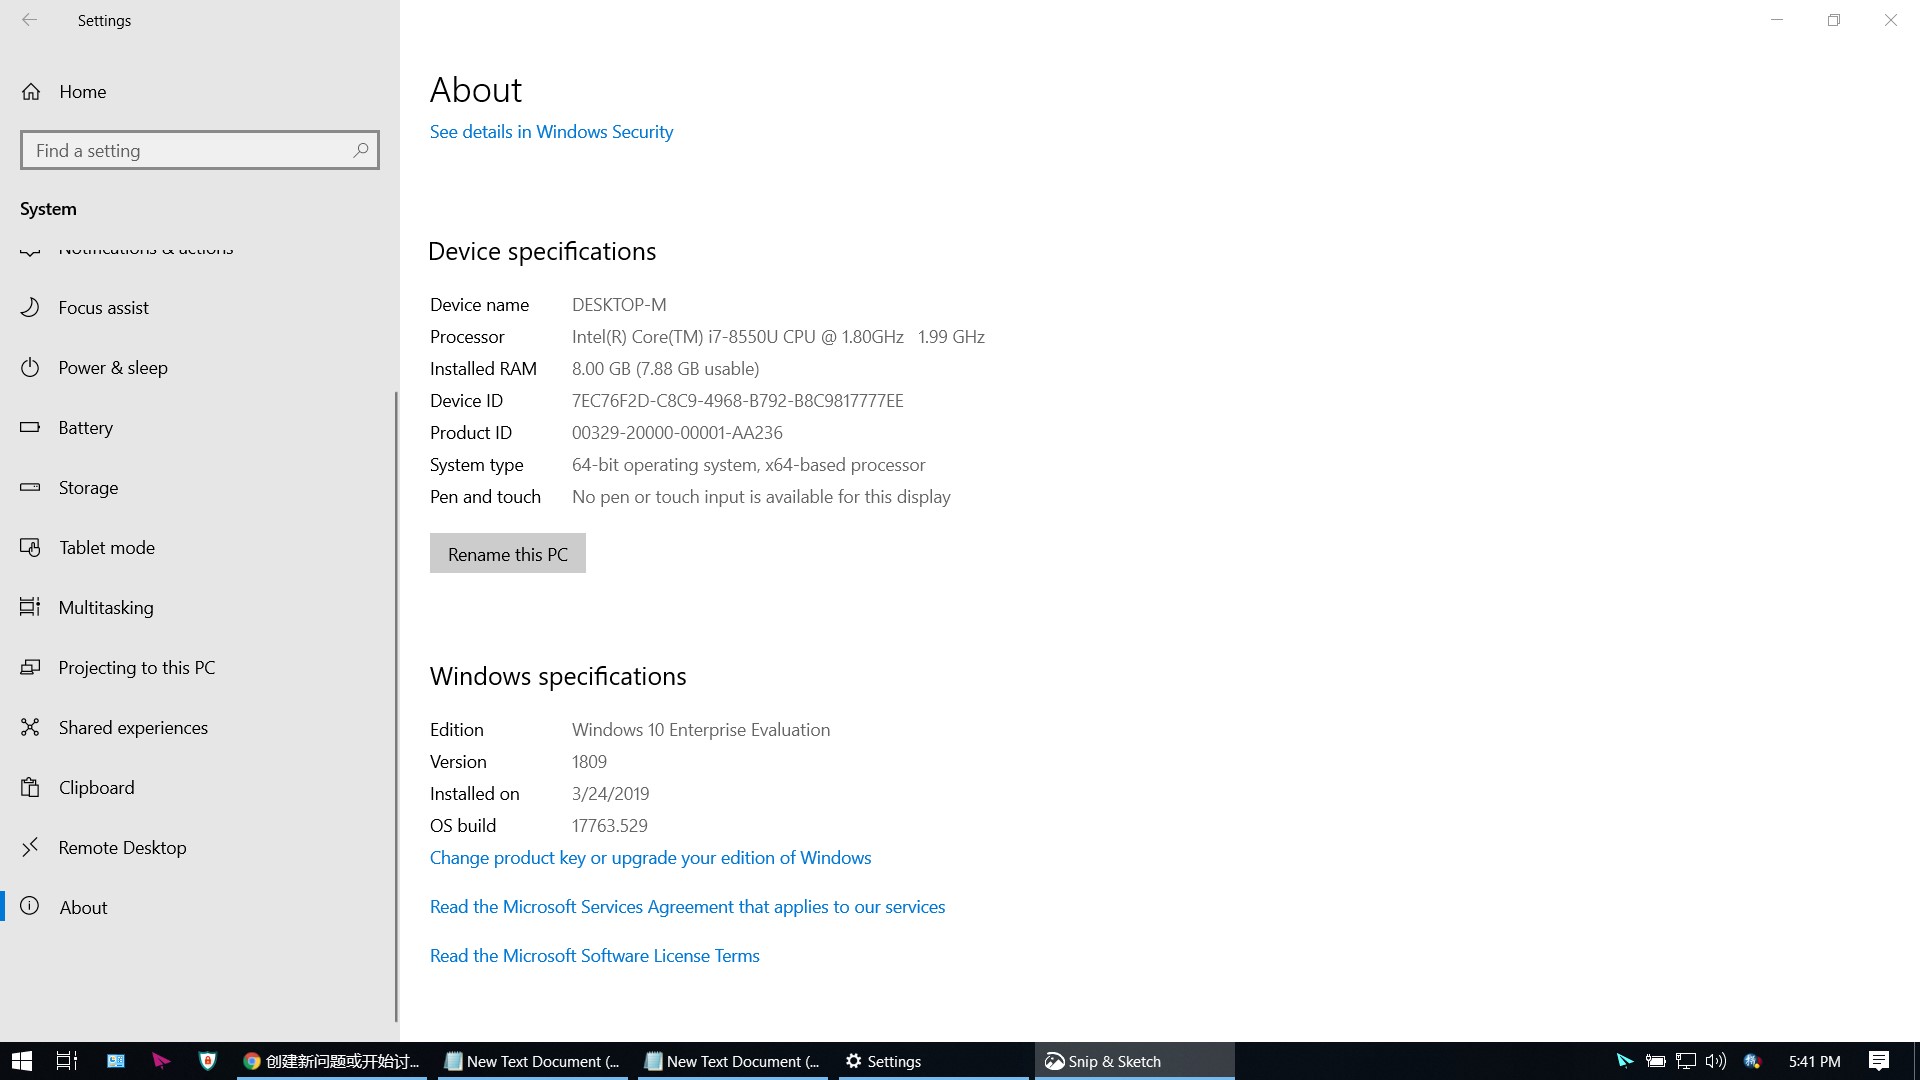
Task: Click the battery icon in system tray
Action: click(x=1656, y=1061)
